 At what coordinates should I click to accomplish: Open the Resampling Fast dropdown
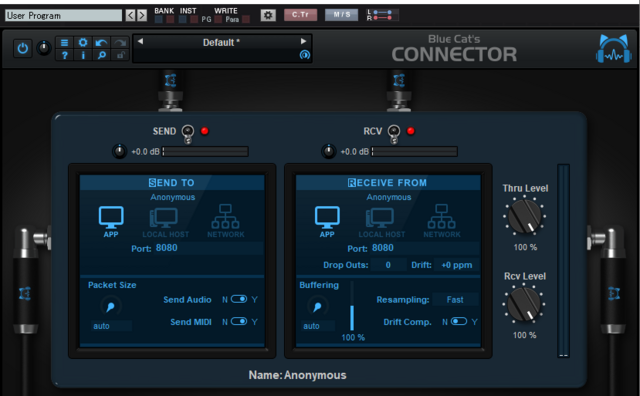(455, 300)
